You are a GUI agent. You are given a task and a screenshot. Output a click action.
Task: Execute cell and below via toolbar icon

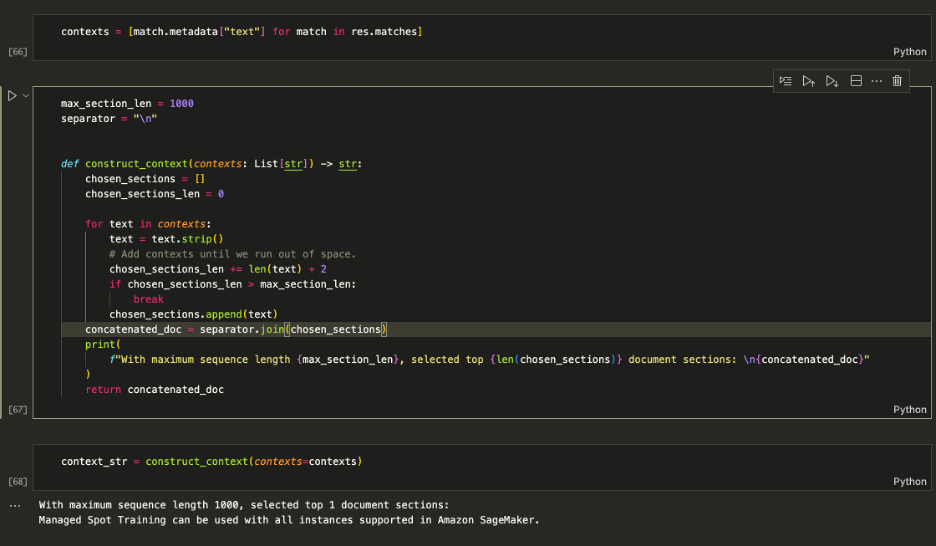pyautogui.click(x=832, y=81)
